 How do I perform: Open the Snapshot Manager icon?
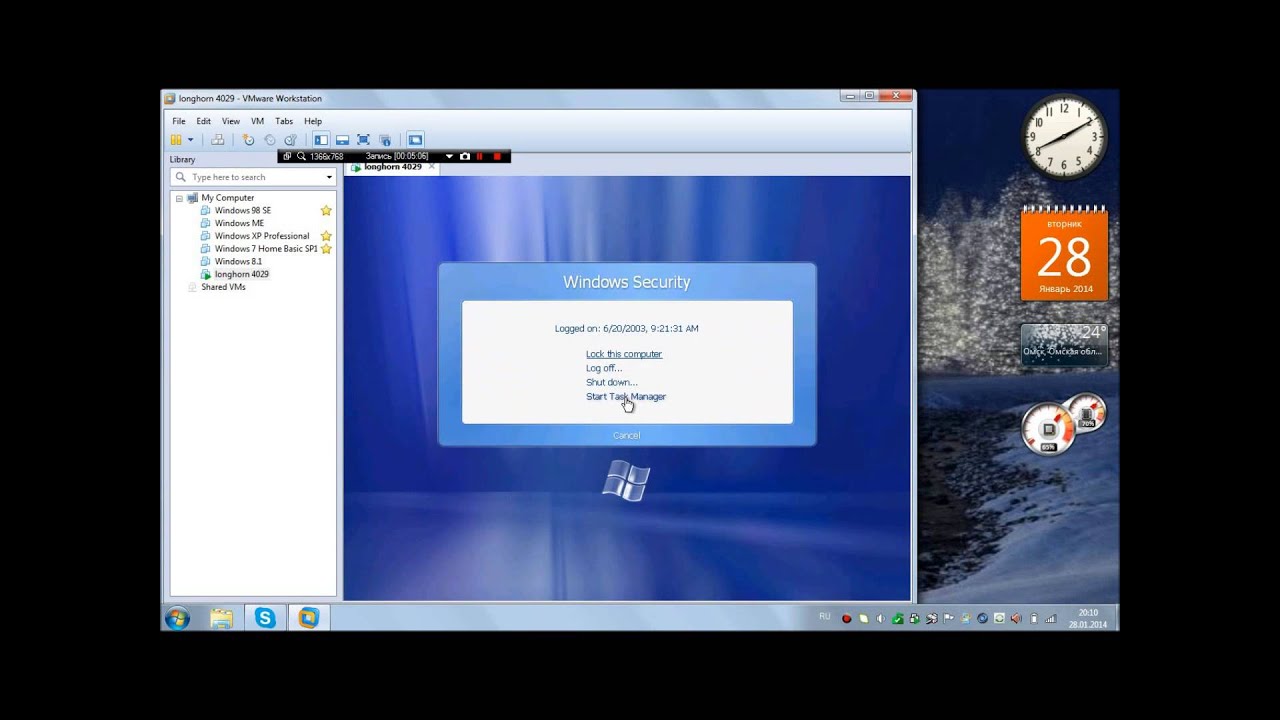290,140
